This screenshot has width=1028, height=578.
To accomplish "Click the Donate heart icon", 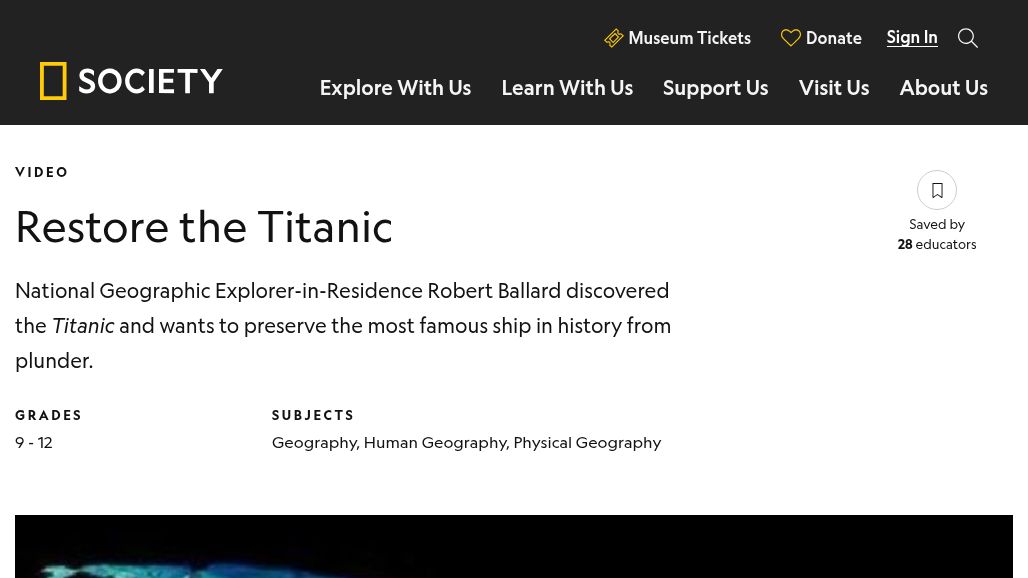I will 791,38.
